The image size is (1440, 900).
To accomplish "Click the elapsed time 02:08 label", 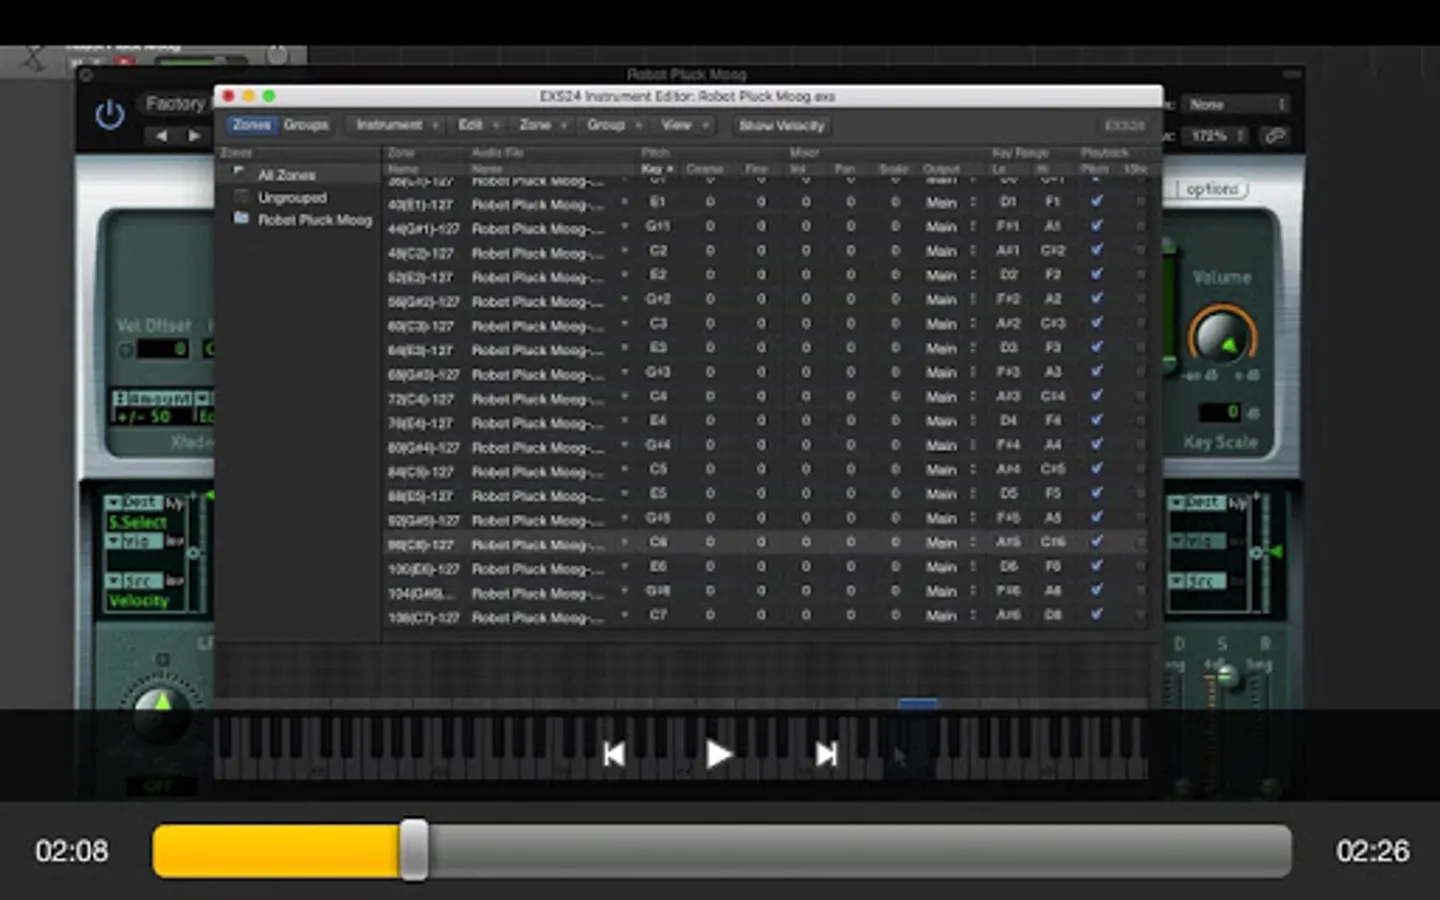I will (72, 851).
